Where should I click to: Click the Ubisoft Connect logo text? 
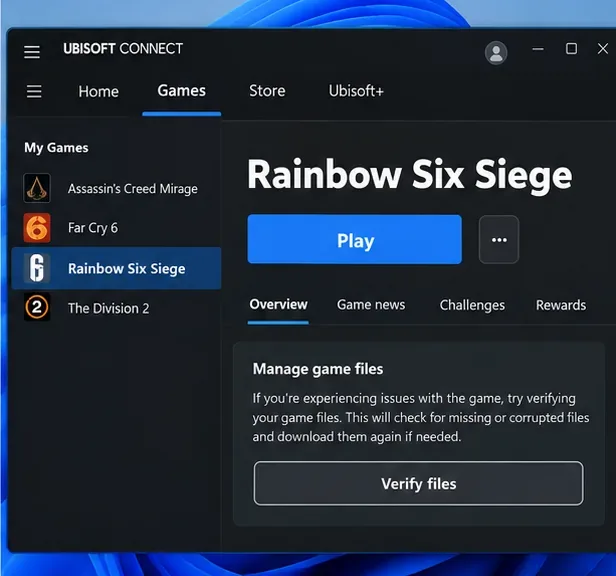[123, 49]
